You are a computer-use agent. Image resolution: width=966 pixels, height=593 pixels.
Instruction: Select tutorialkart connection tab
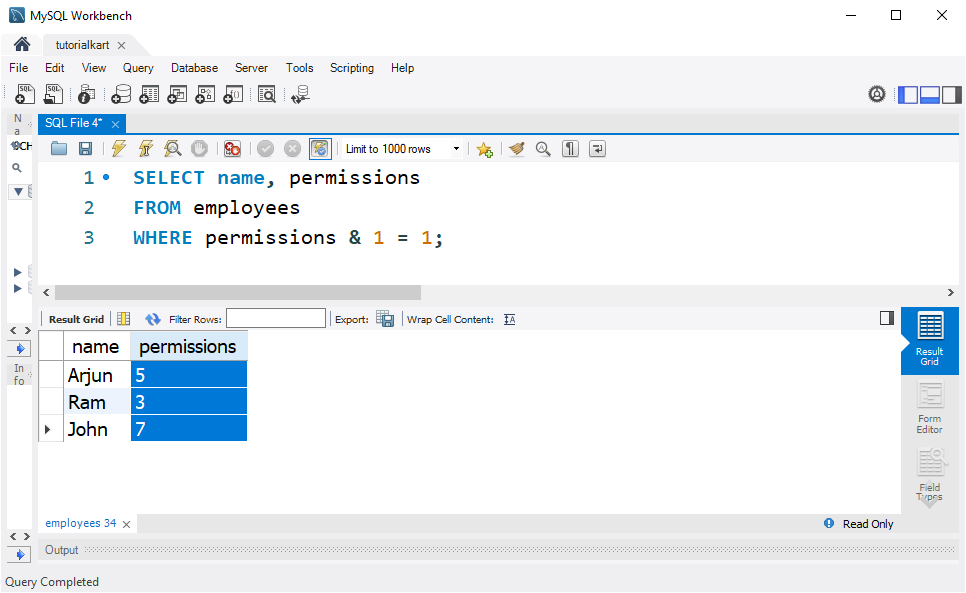tap(83, 45)
